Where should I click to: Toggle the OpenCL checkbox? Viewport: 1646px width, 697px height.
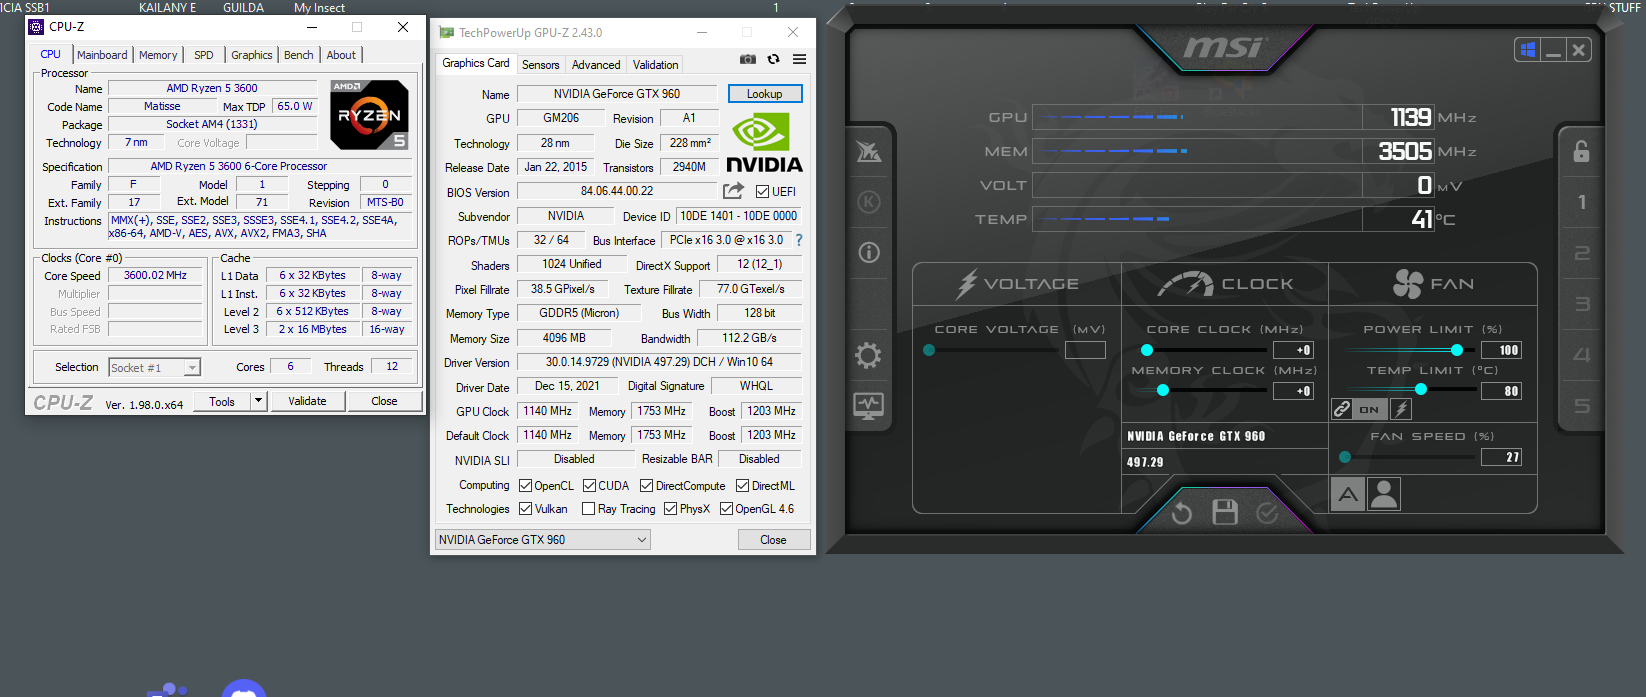tap(526, 486)
